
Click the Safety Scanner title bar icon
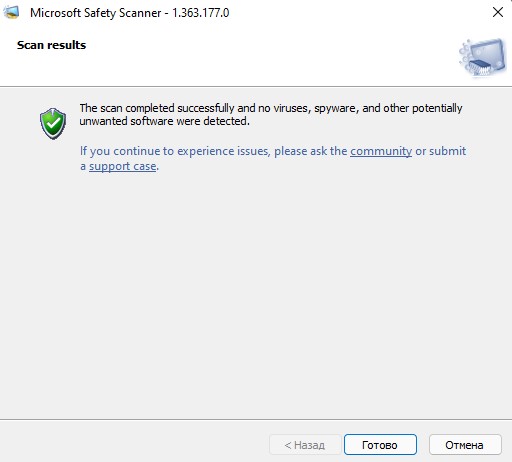[x=11, y=13]
